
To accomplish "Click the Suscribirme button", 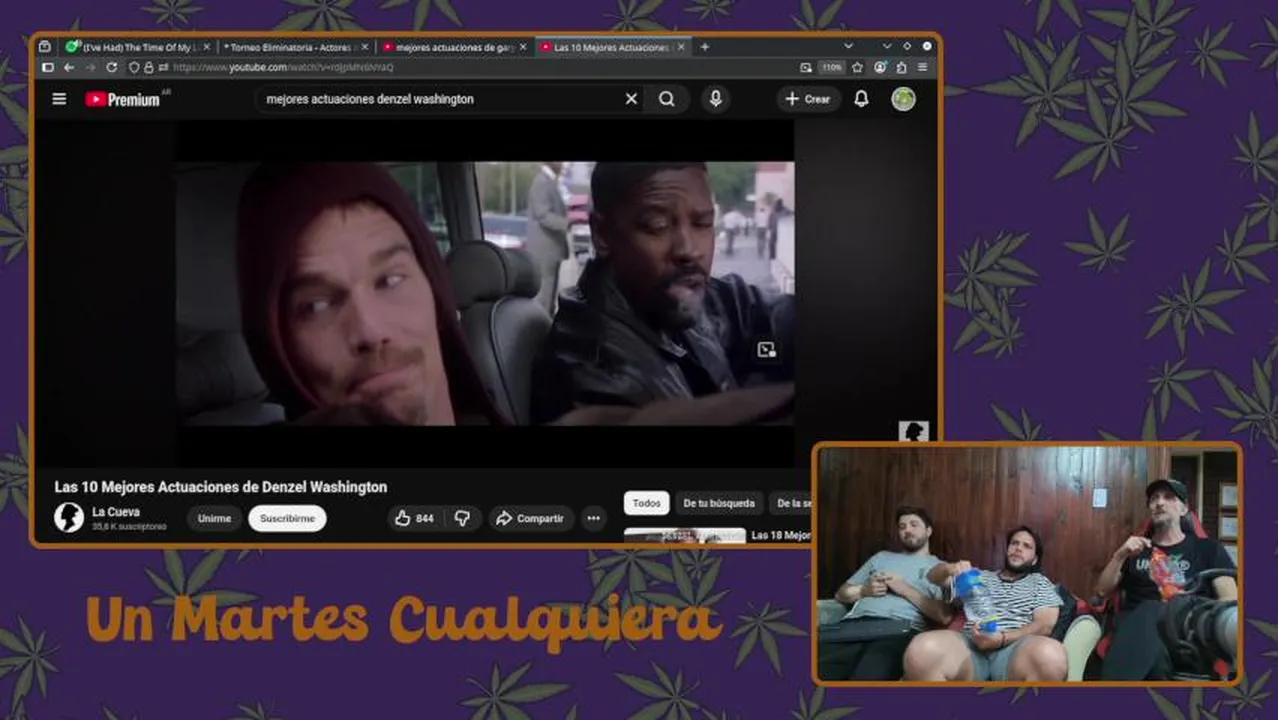I will click(287, 518).
